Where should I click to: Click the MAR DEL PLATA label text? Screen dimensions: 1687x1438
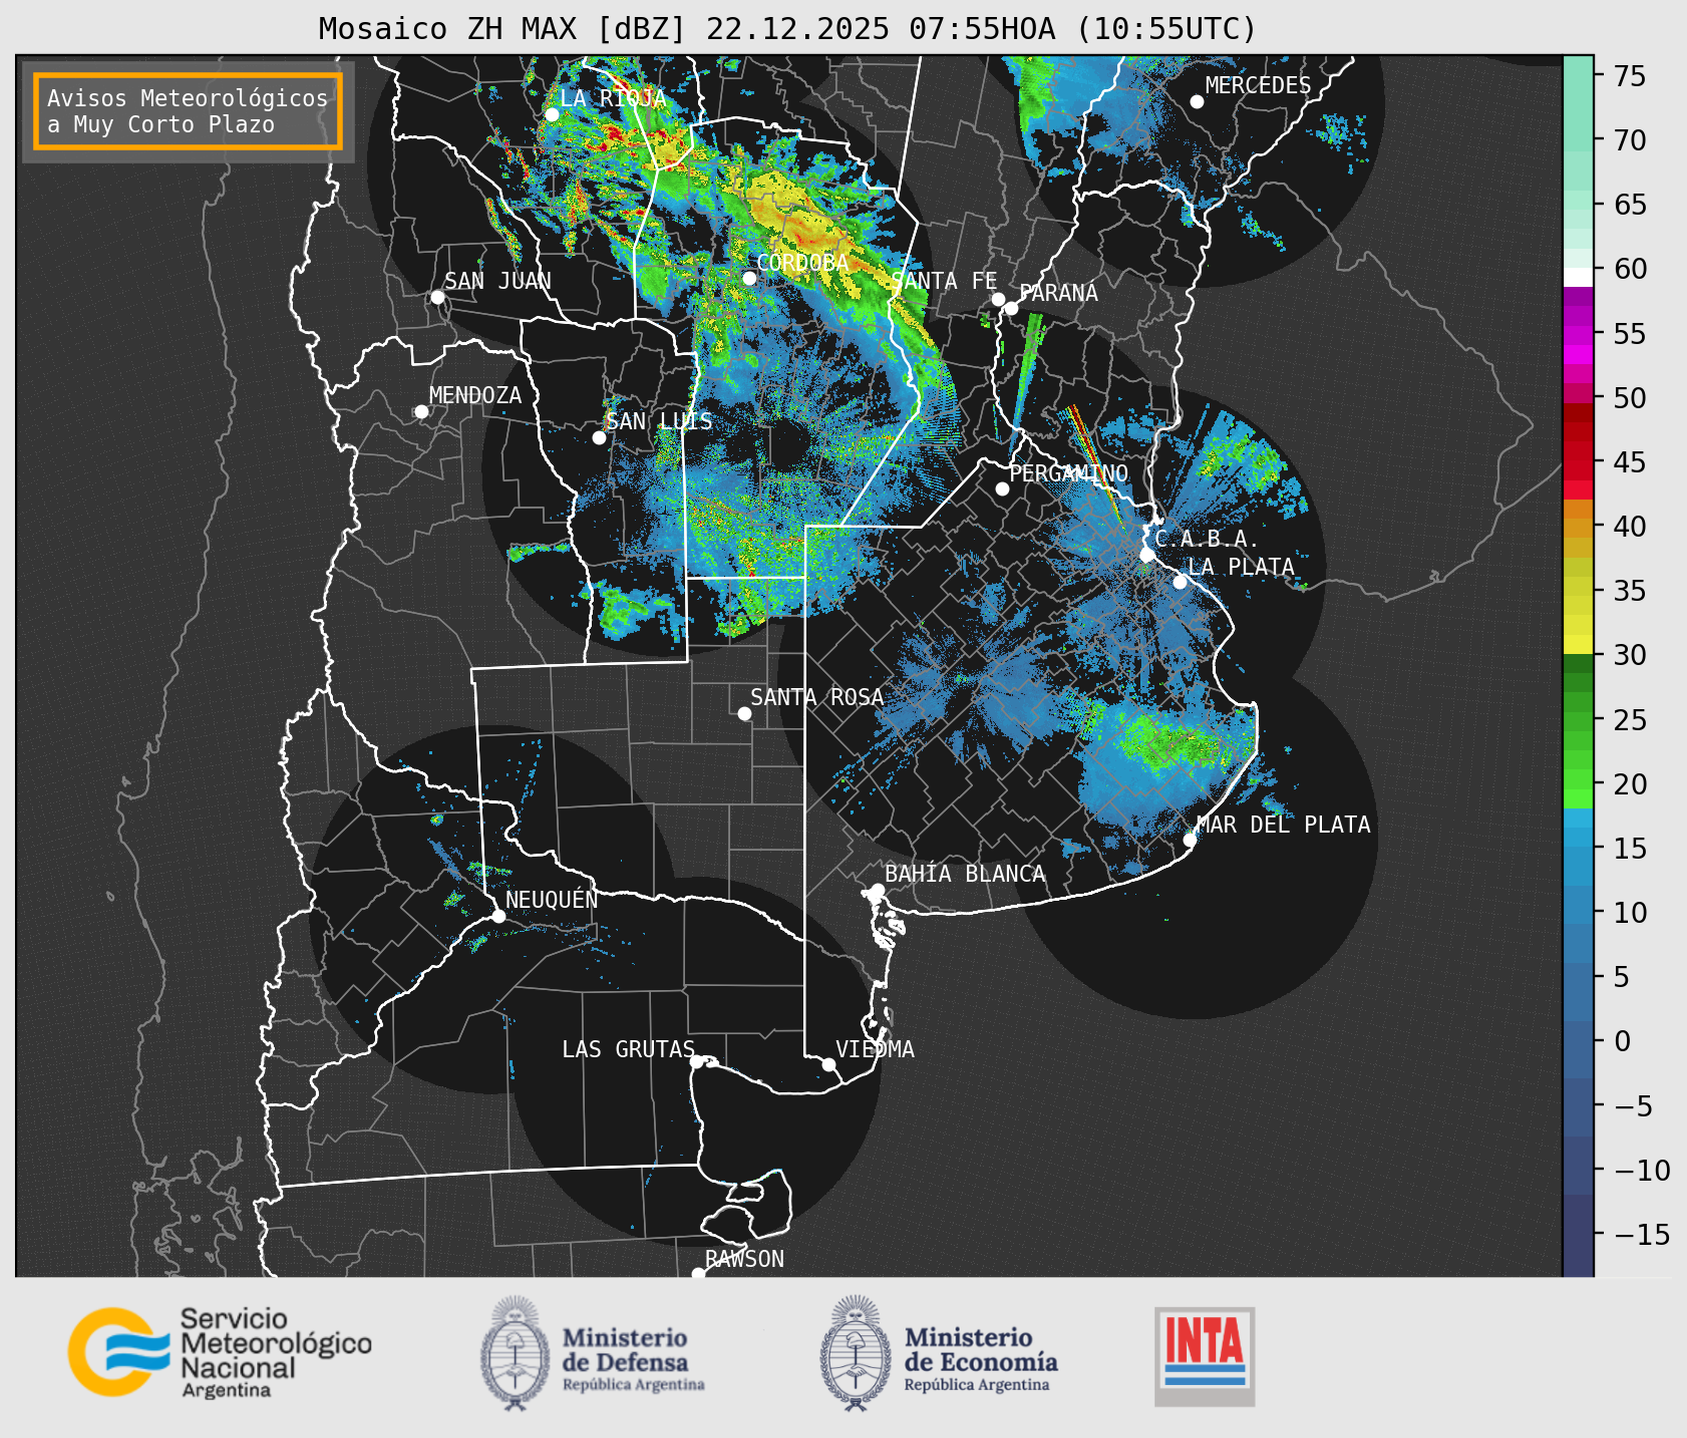tap(1284, 825)
